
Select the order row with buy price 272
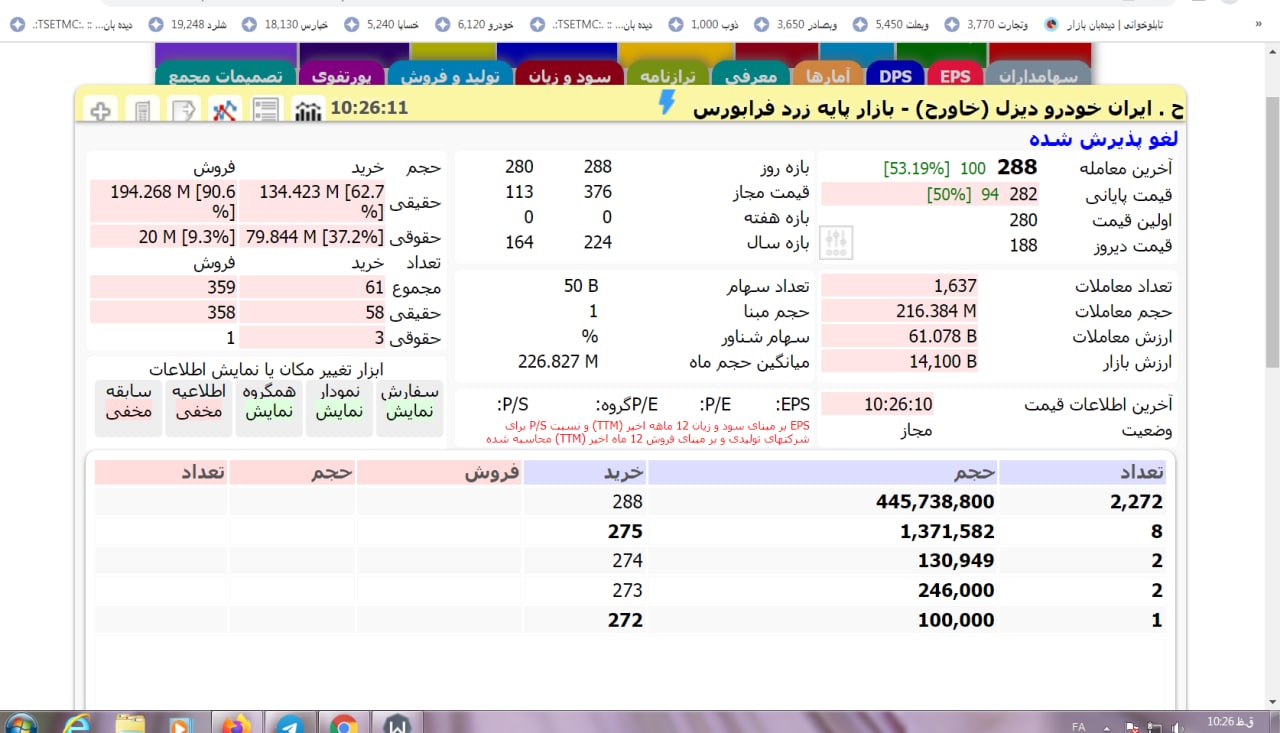[x=632, y=620]
